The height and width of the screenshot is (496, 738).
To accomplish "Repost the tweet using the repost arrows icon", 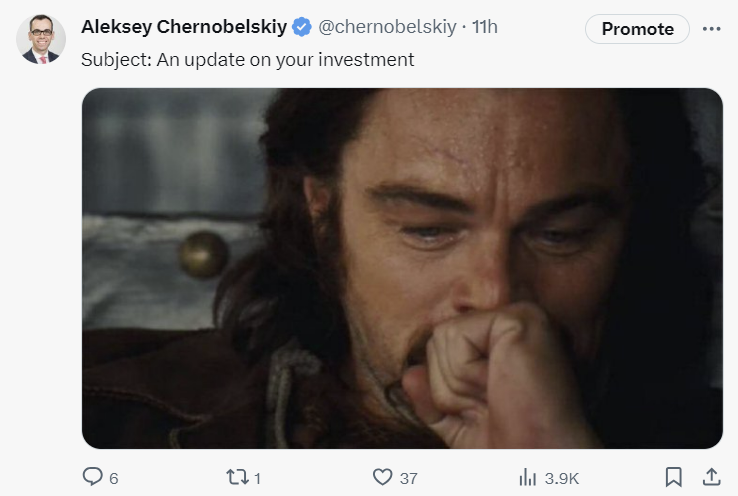I will (x=237, y=478).
